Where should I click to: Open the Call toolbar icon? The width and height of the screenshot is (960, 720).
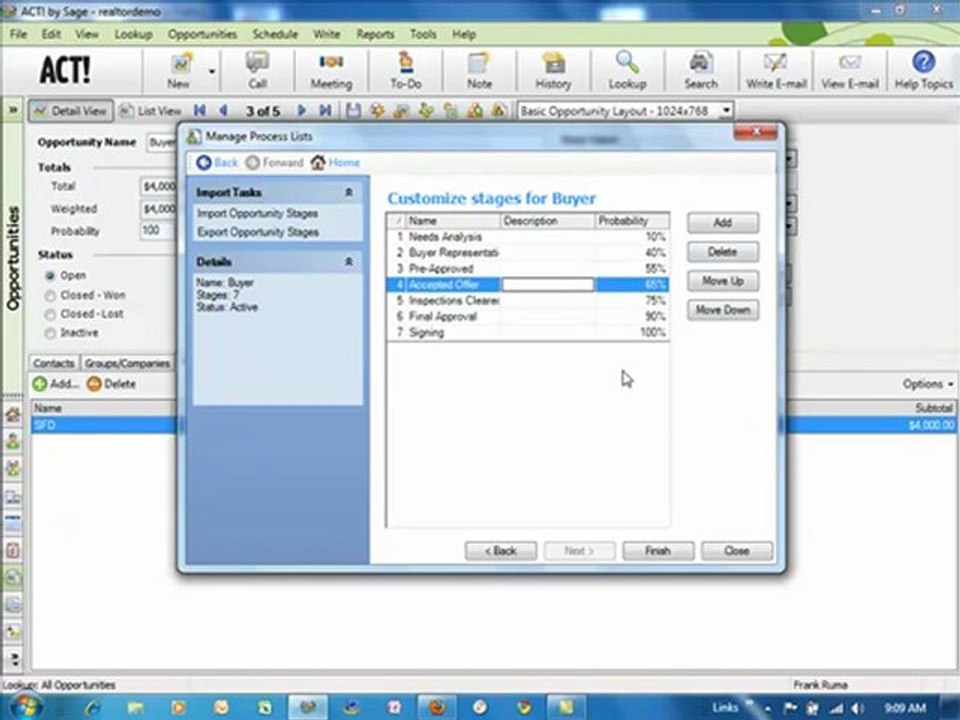tap(257, 70)
